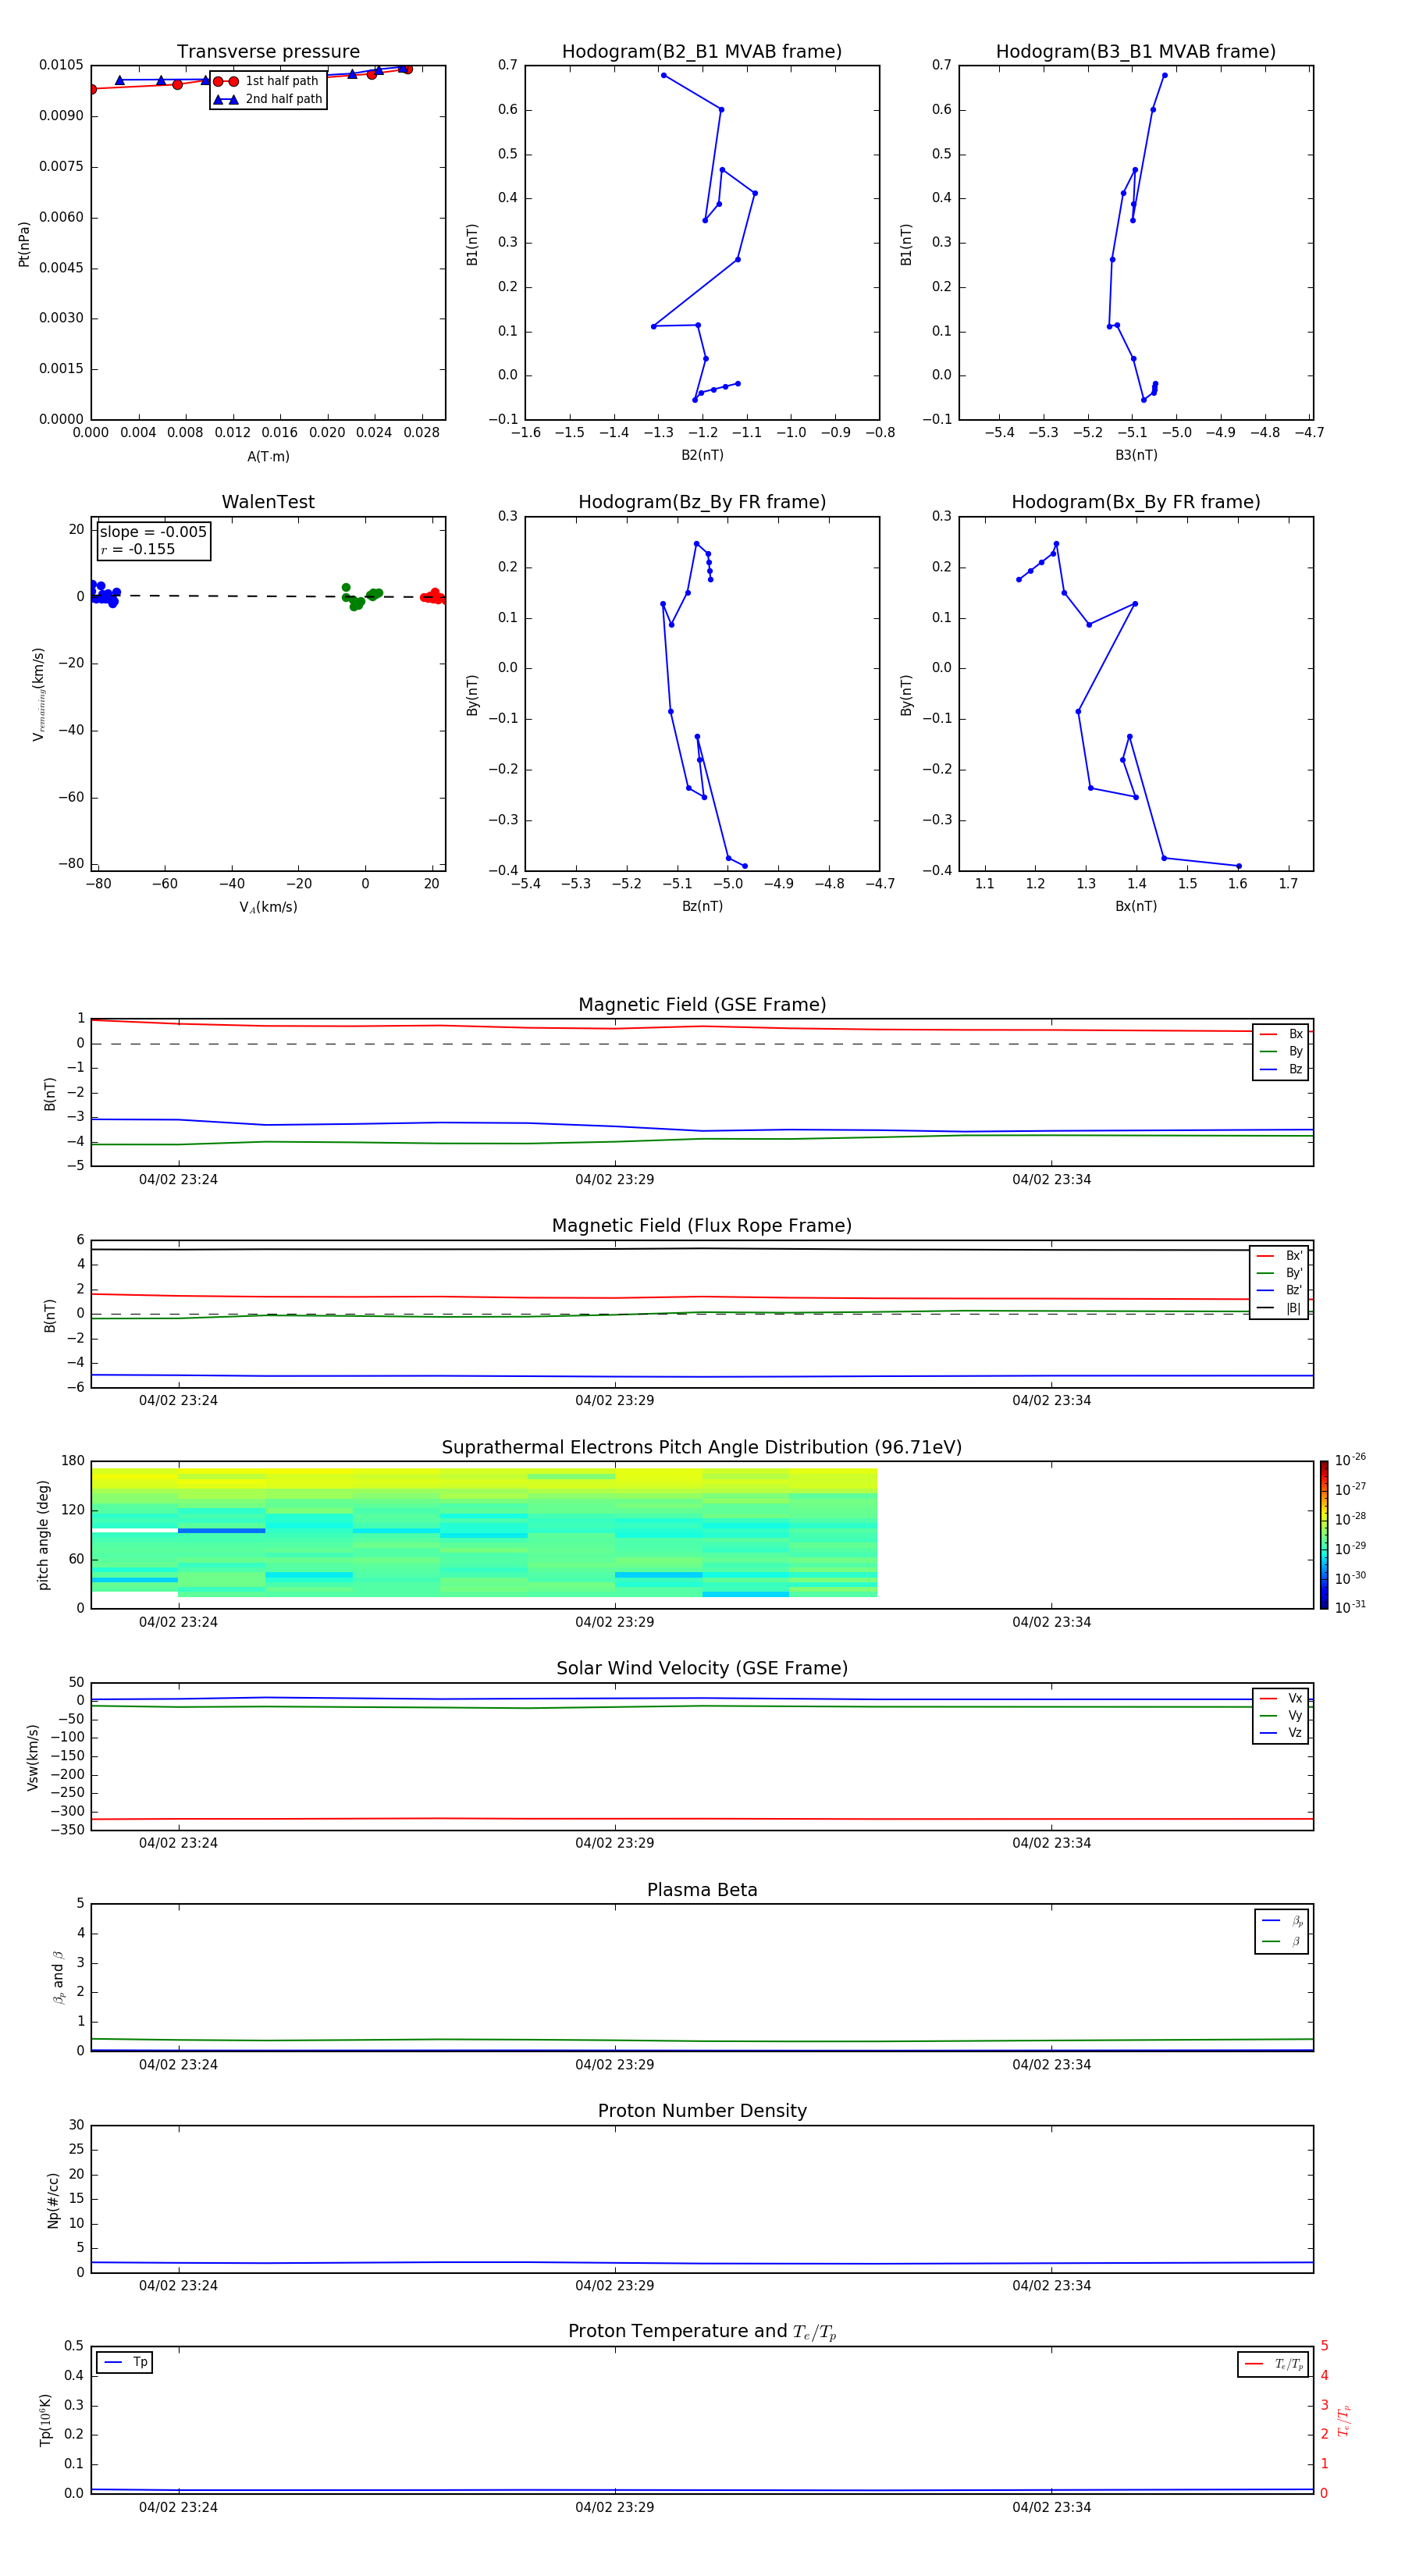Click '04/02 23:24' tick under Flux Rope panel
The height and width of the screenshot is (2576, 1405).
point(178,1400)
